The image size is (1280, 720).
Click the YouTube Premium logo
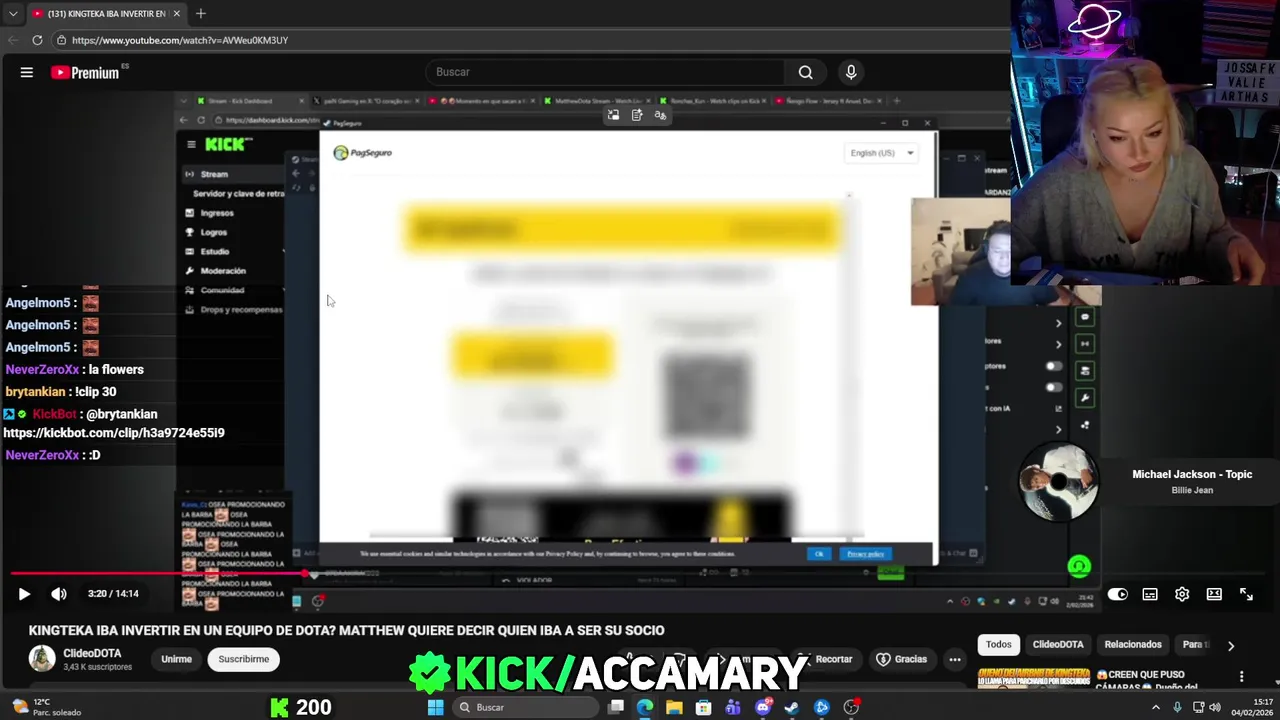tap(85, 72)
